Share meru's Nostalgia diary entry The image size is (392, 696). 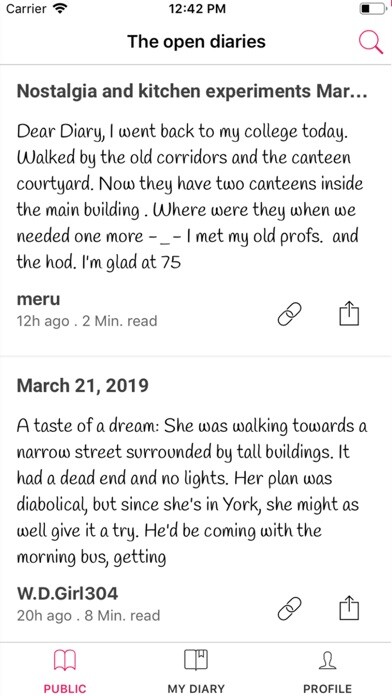(x=349, y=314)
